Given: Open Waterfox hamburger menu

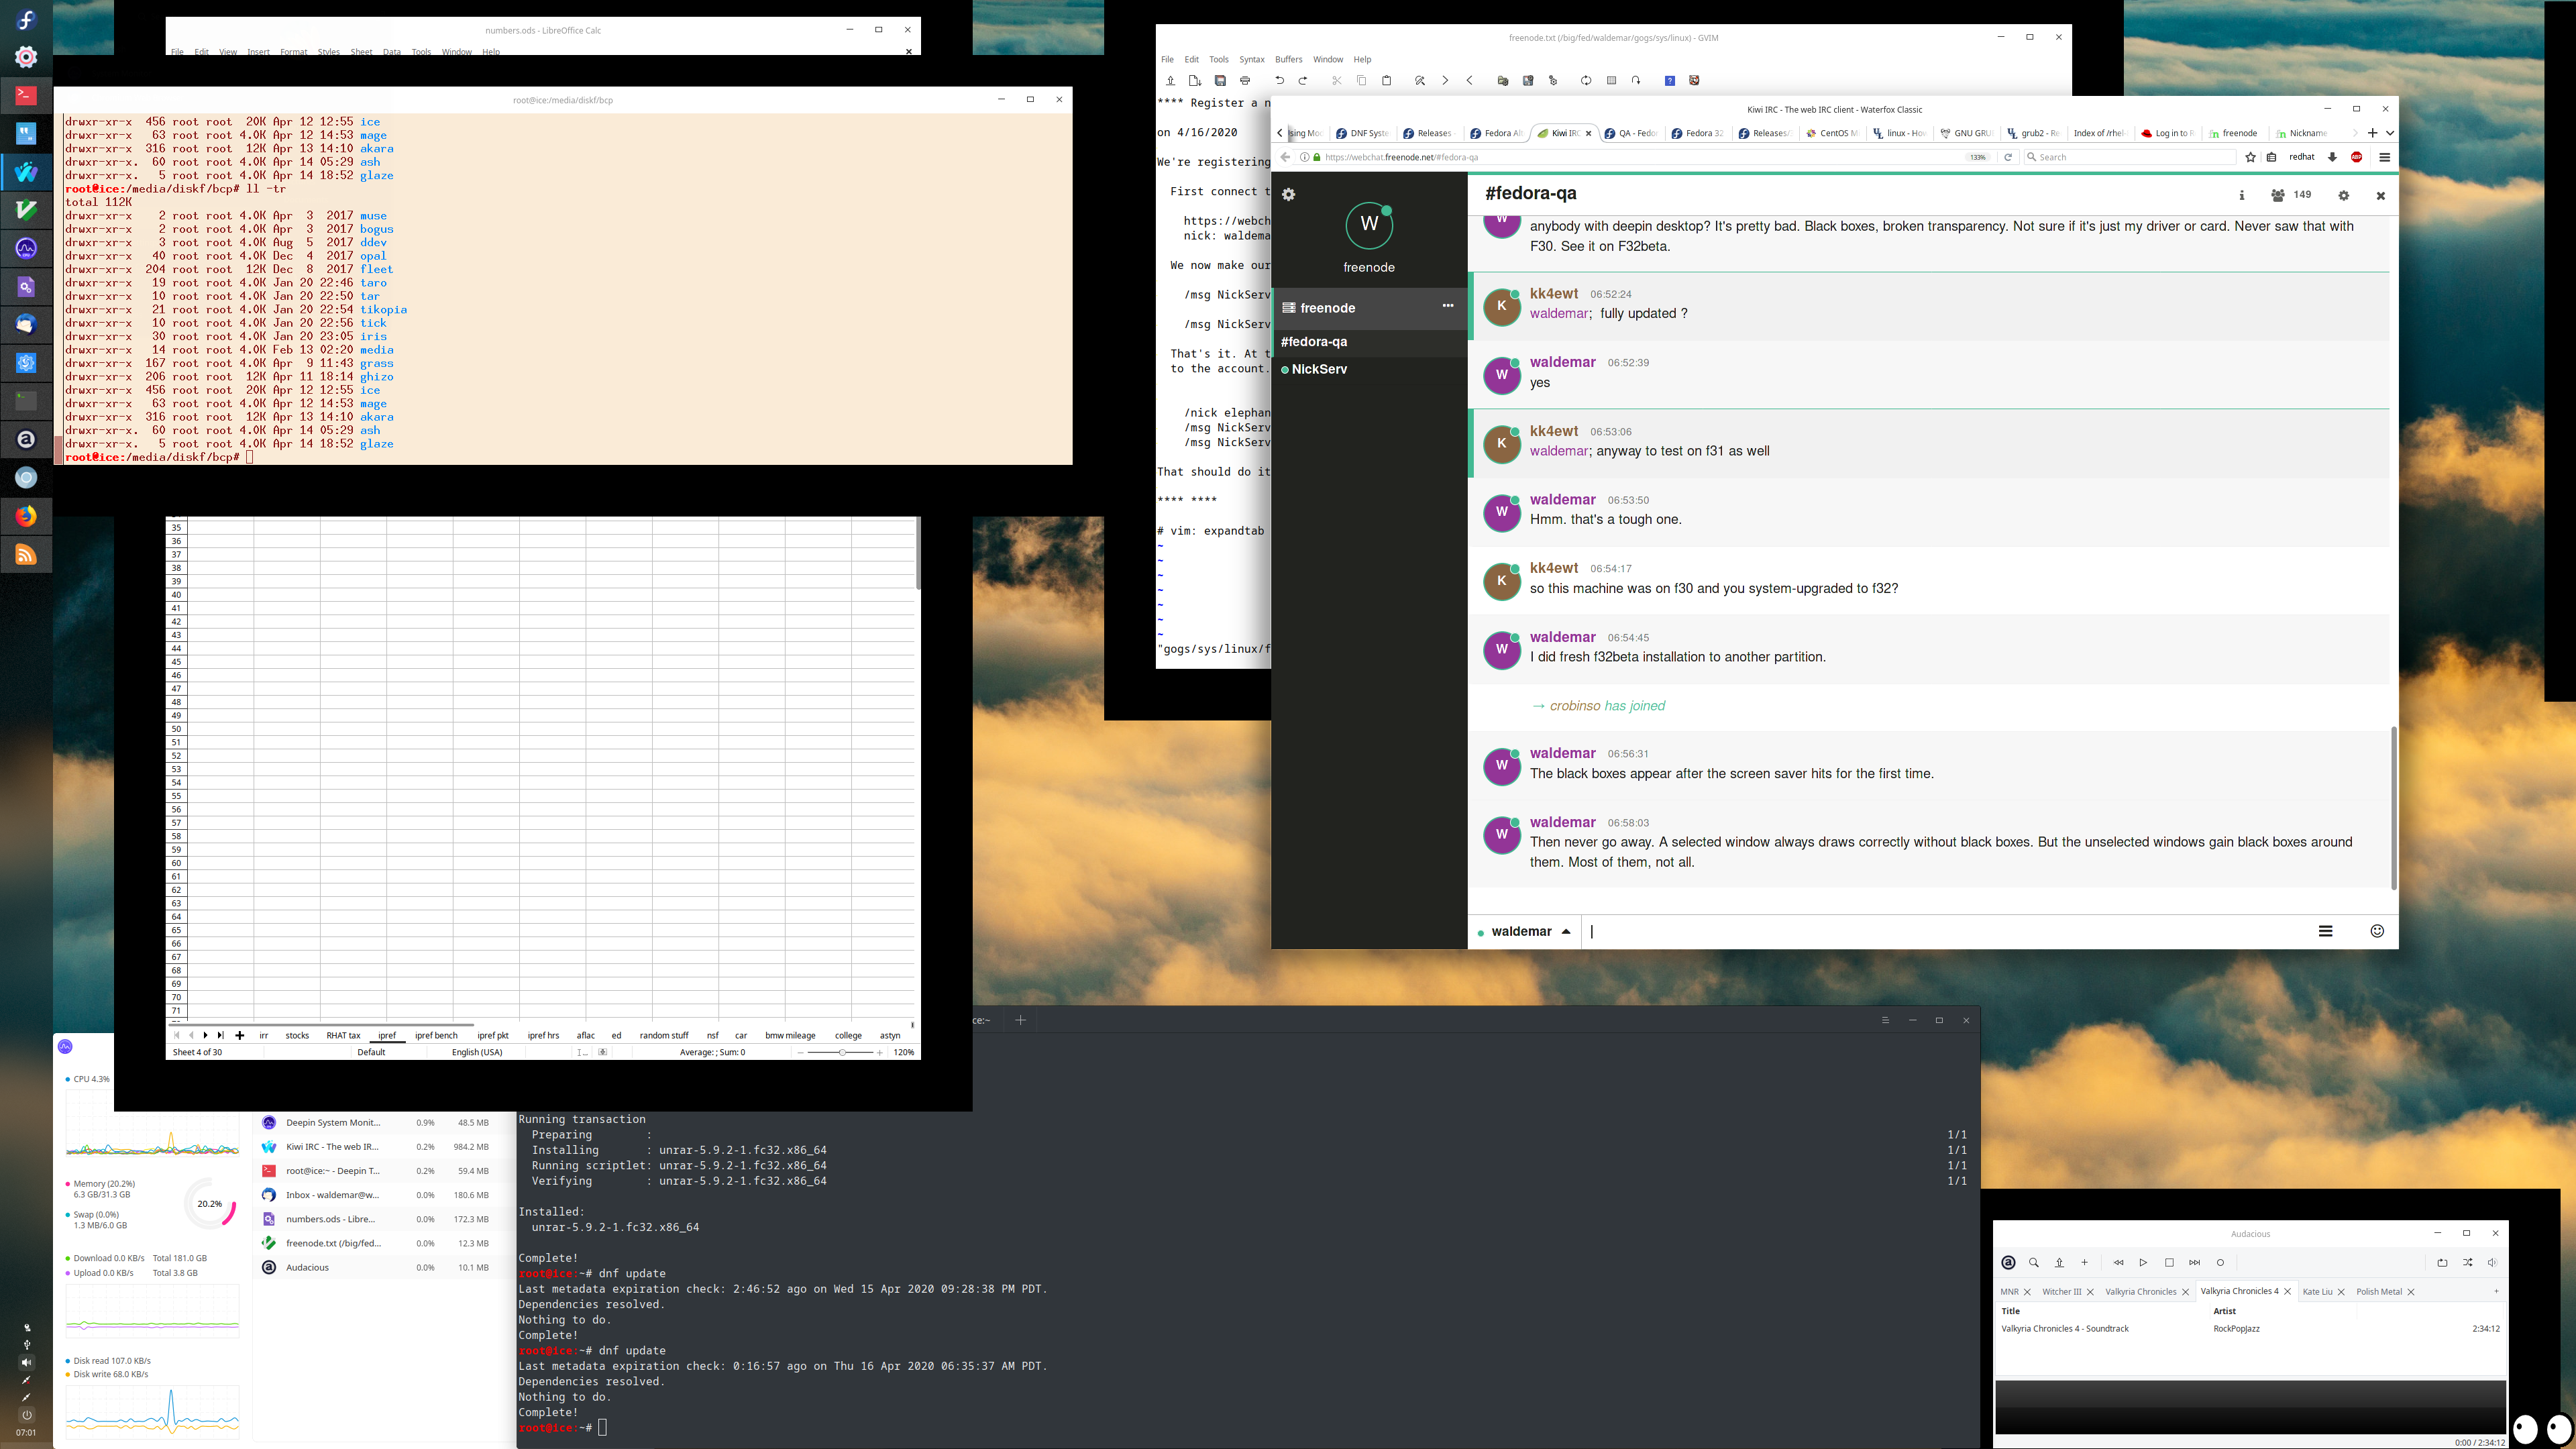Looking at the screenshot, I should [x=2384, y=157].
